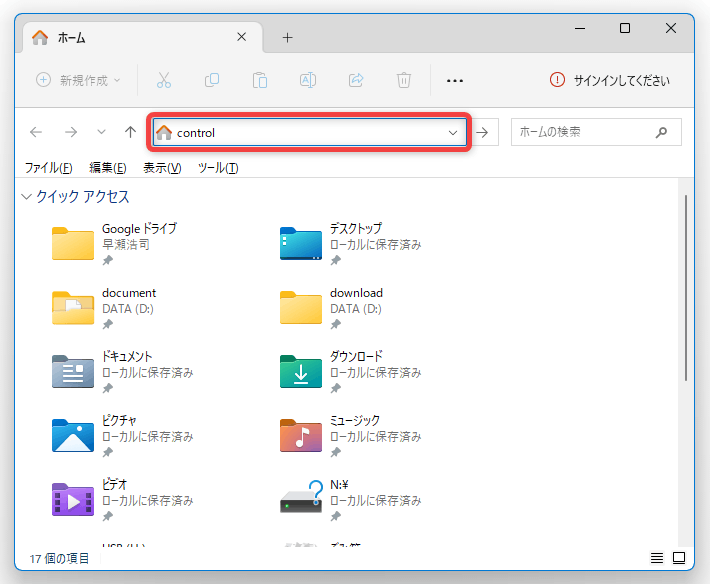Open the ツール(T) menu
Viewport: 710px width, 584px height.
click(x=218, y=168)
